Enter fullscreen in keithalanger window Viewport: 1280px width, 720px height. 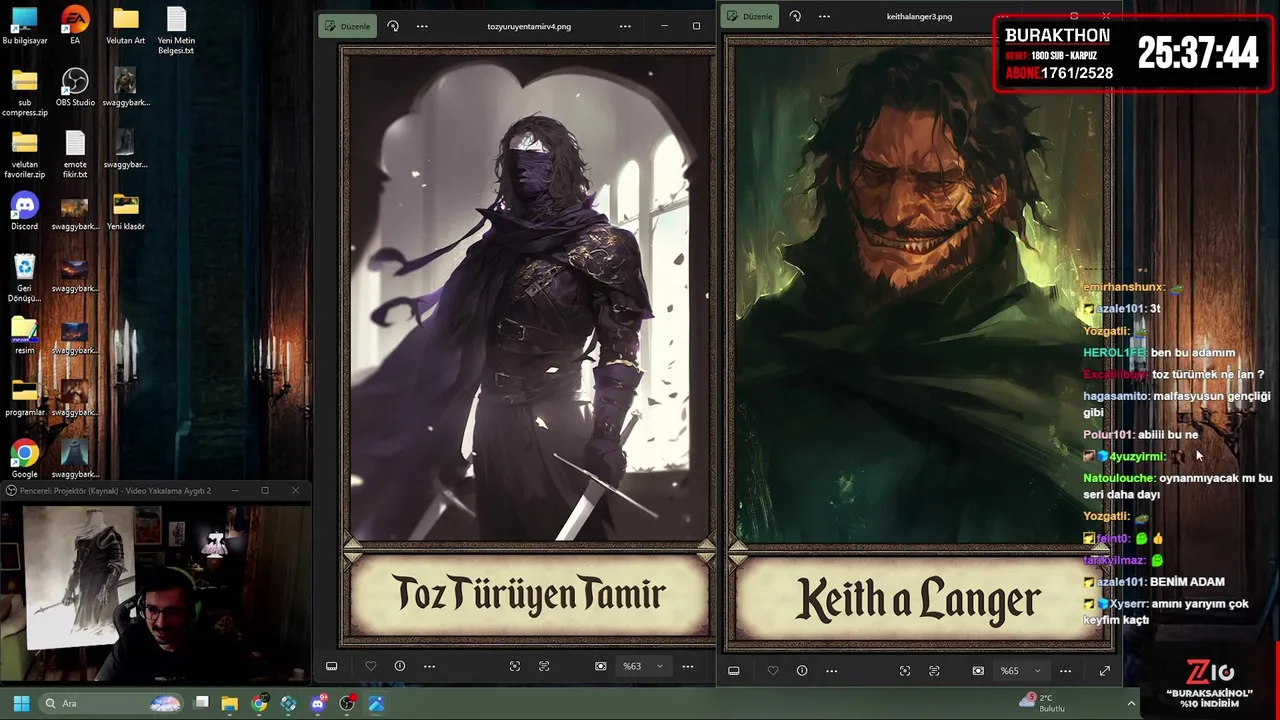(1104, 671)
